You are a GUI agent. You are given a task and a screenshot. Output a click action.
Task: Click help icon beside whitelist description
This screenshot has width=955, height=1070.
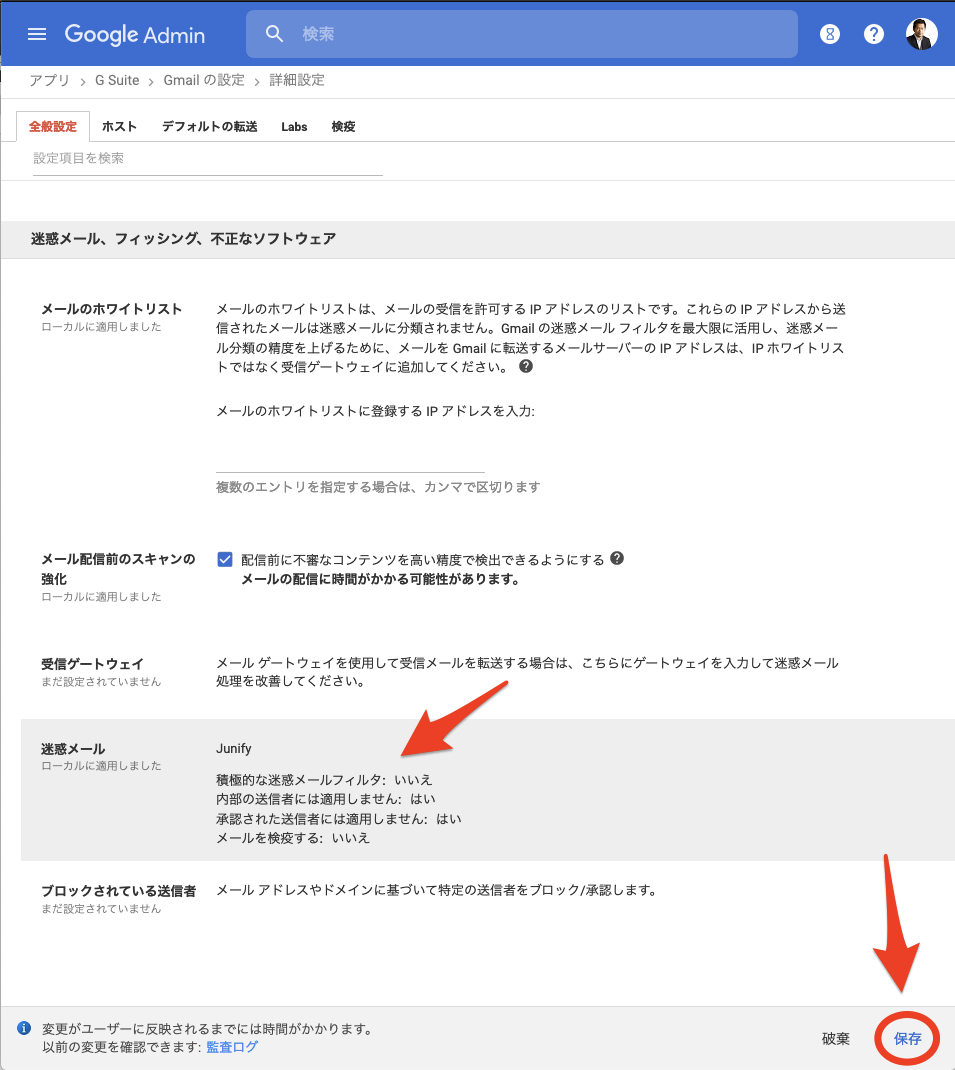click(x=526, y=367)
